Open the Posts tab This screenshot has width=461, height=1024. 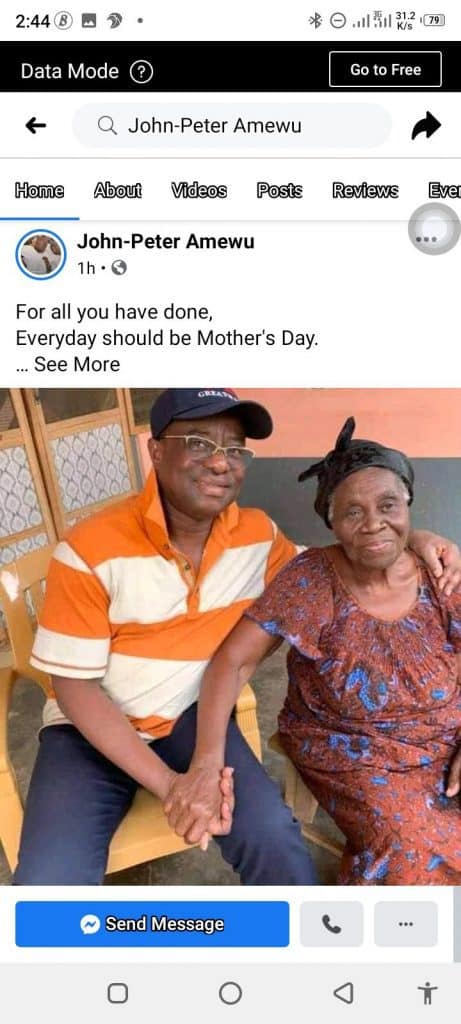click(279, 191)
